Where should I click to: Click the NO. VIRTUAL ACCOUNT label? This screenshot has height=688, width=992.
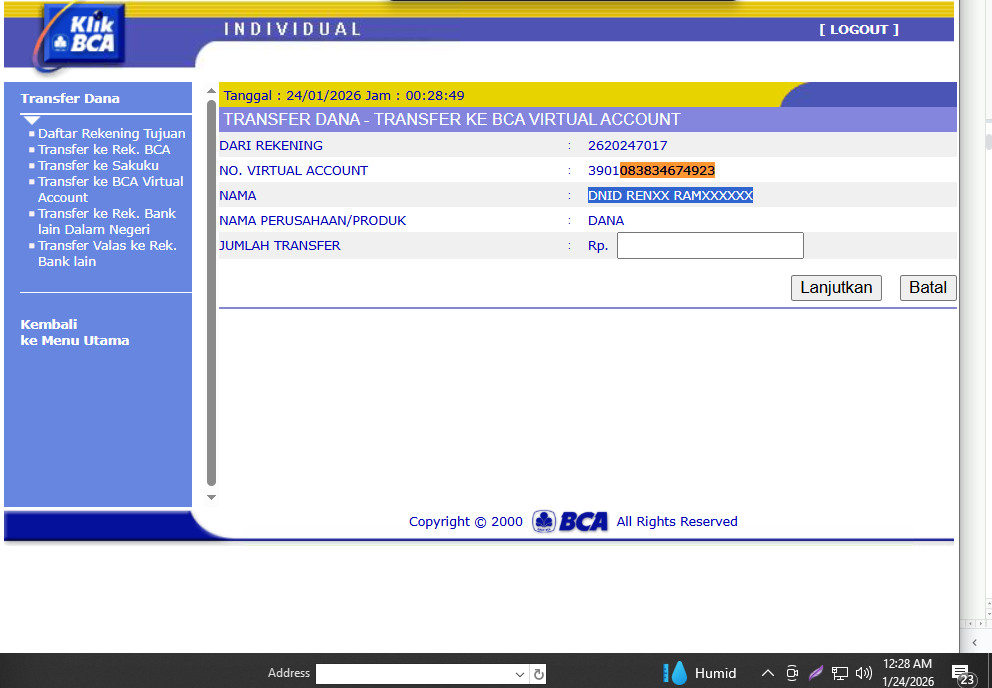tap(294, 170)
